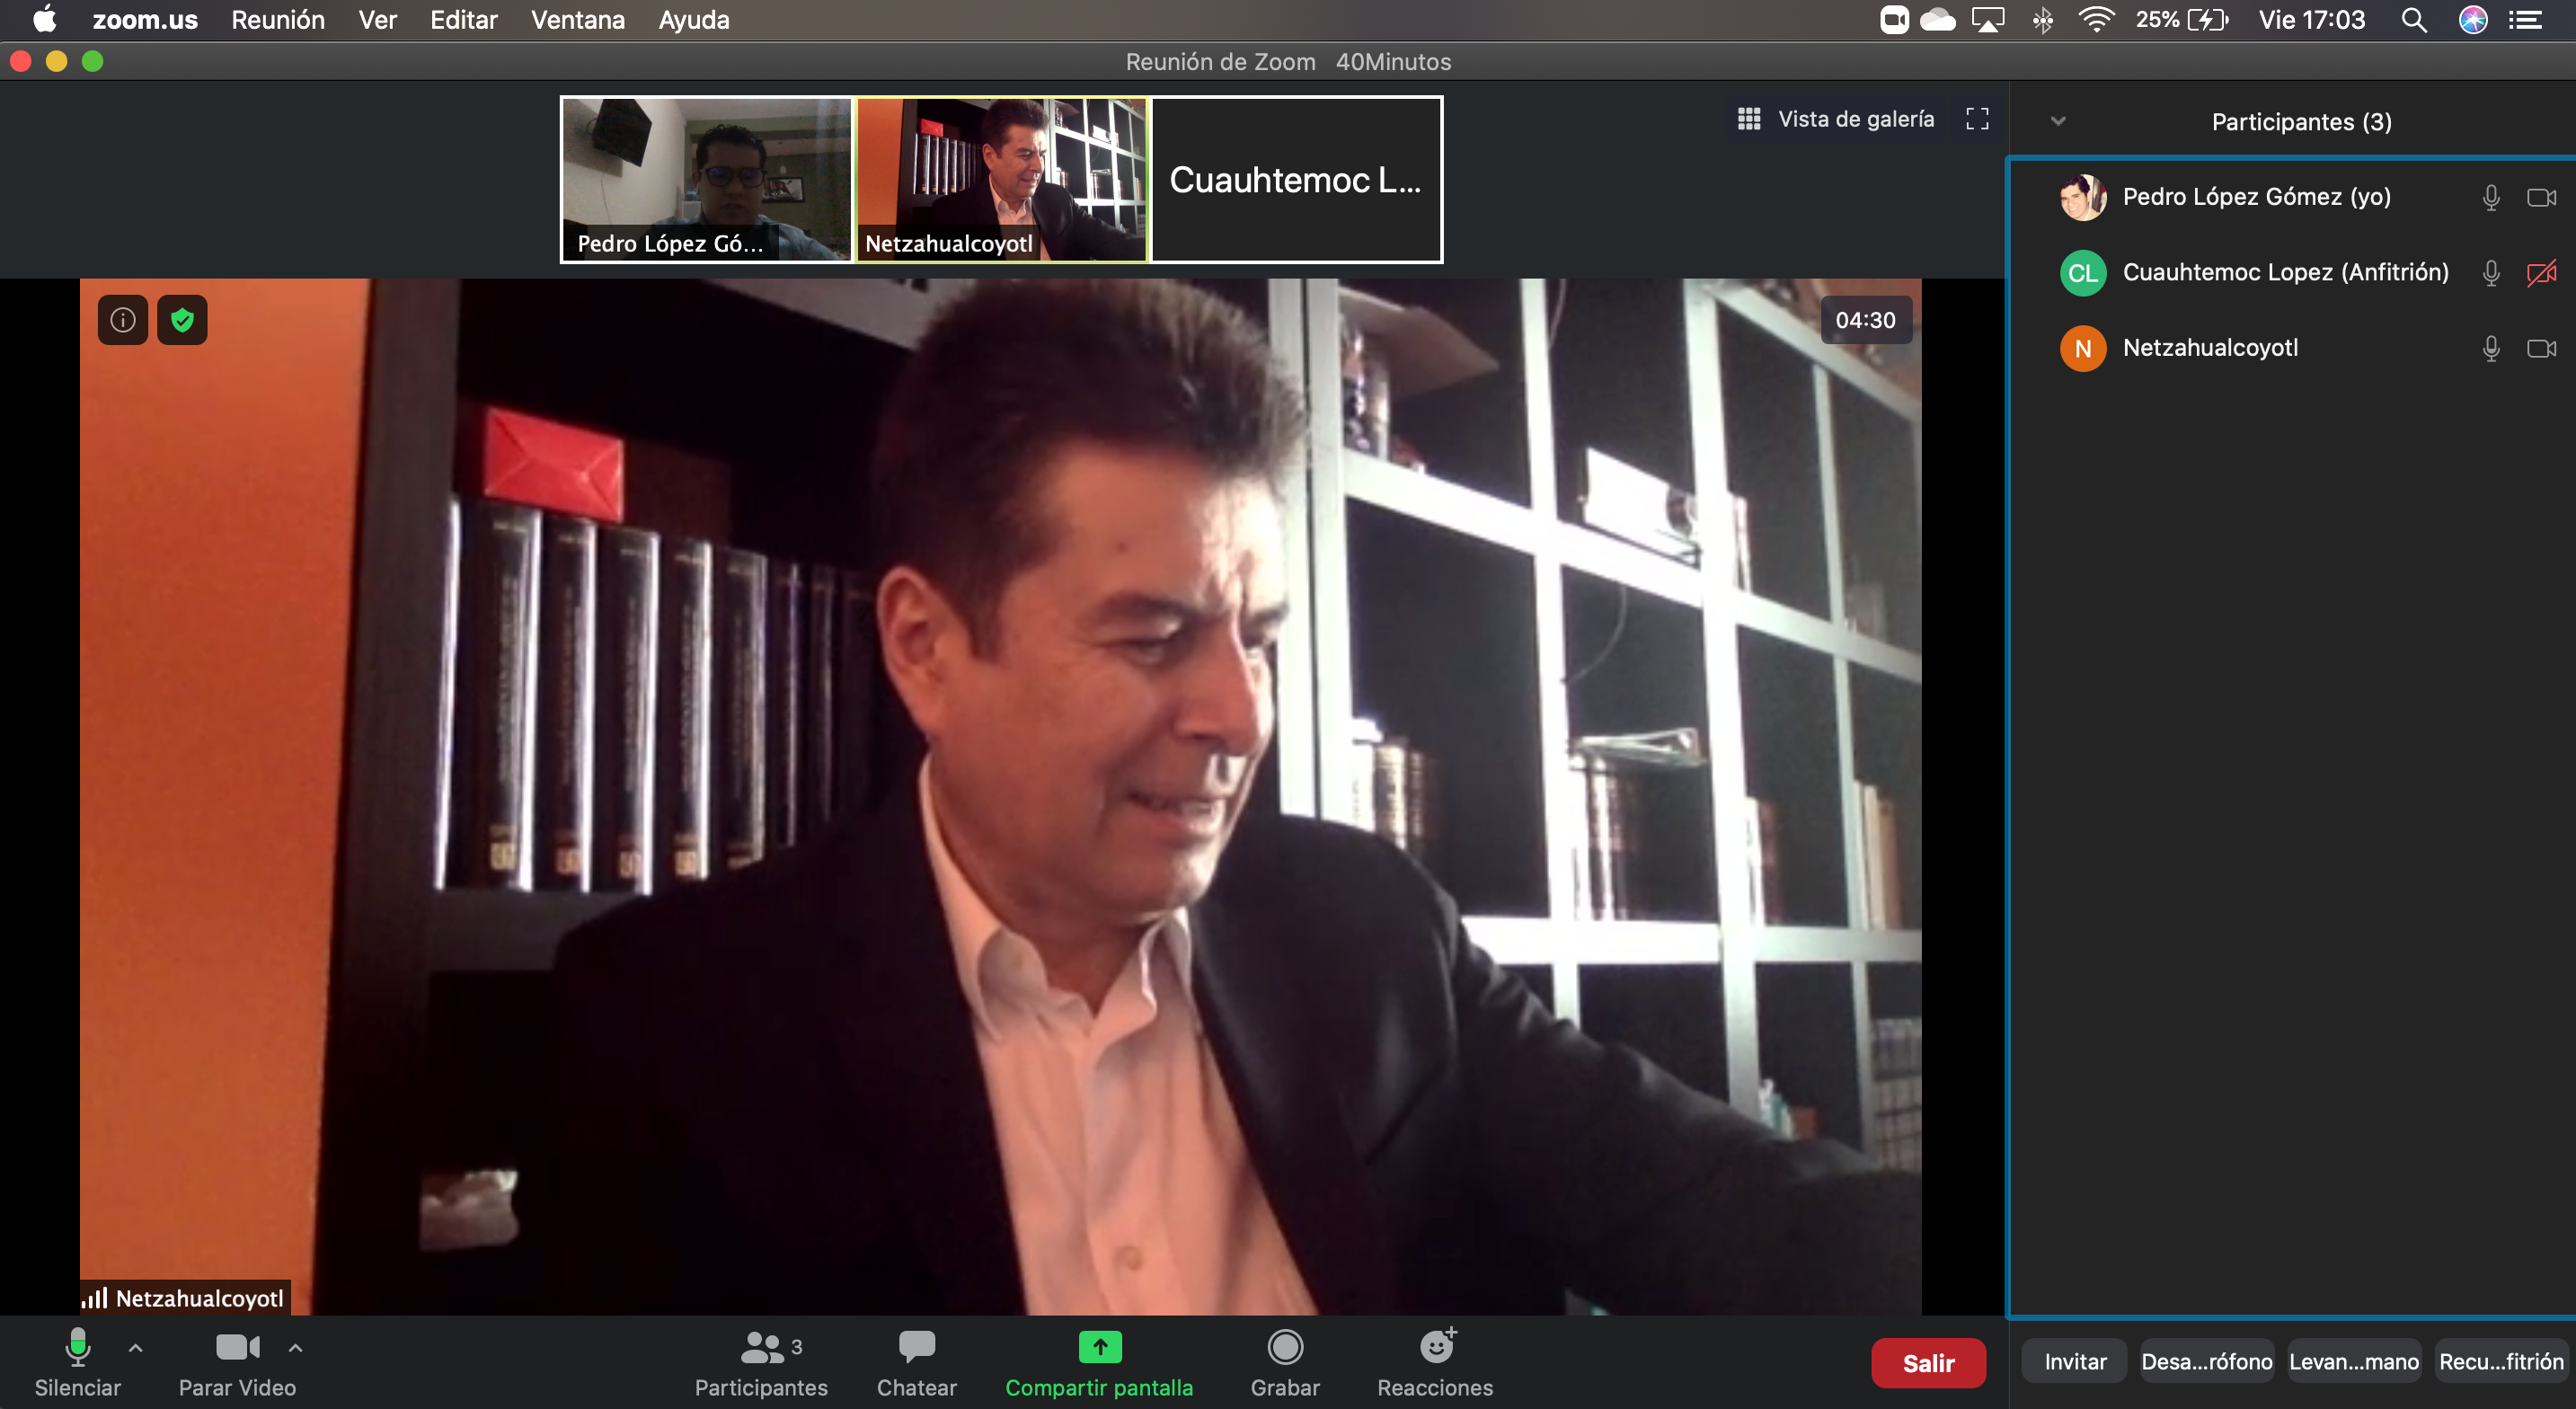The image size is (2576, 1409).
Task: Open Spotlight search
Action: point(2414,20)
